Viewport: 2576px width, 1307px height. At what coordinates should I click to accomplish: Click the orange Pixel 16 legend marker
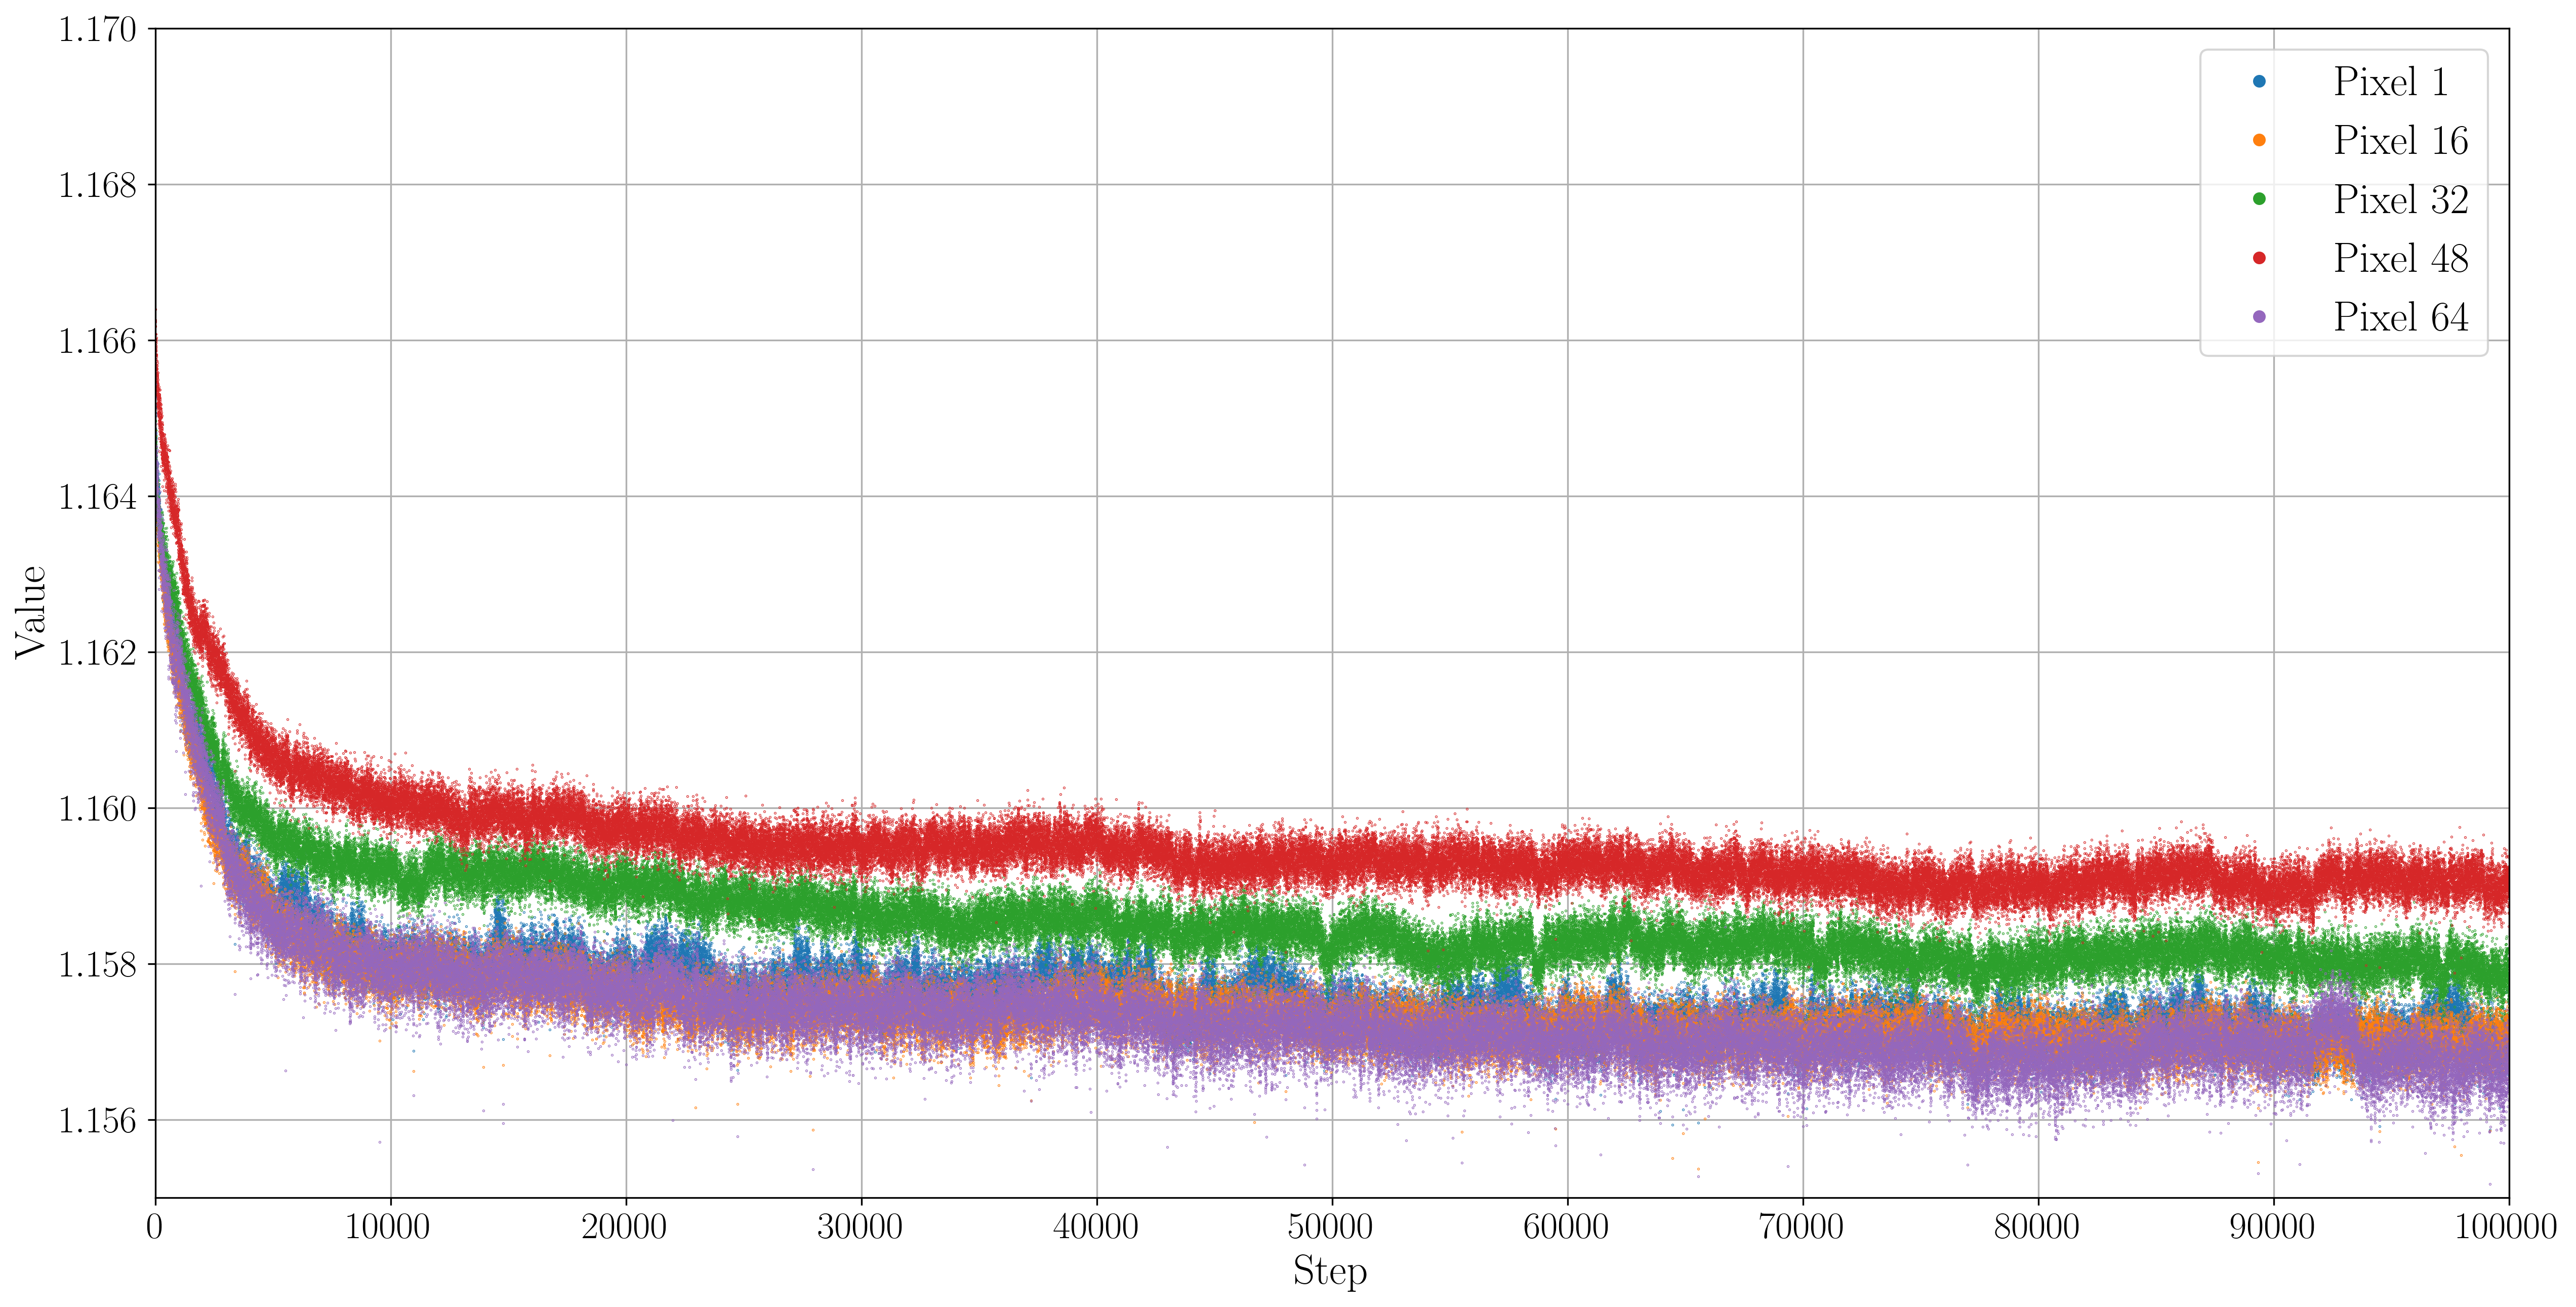coord(2259,140)
